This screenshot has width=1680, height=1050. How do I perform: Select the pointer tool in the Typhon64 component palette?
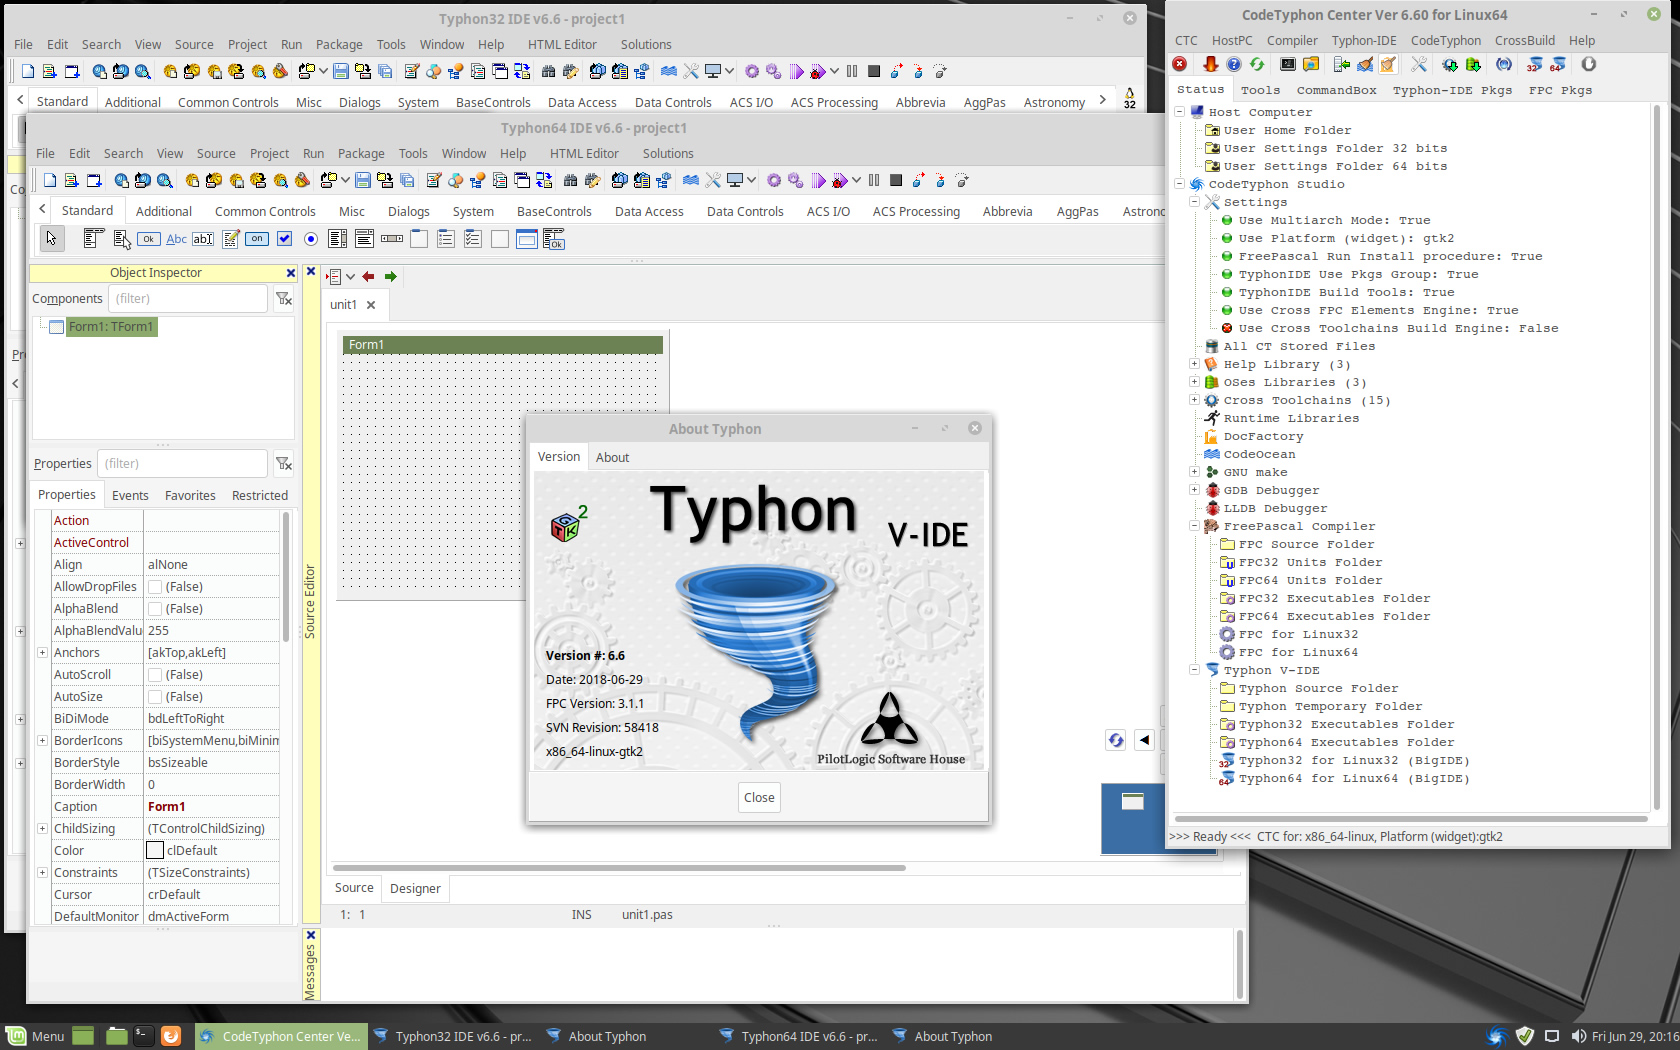coord(51,239)
